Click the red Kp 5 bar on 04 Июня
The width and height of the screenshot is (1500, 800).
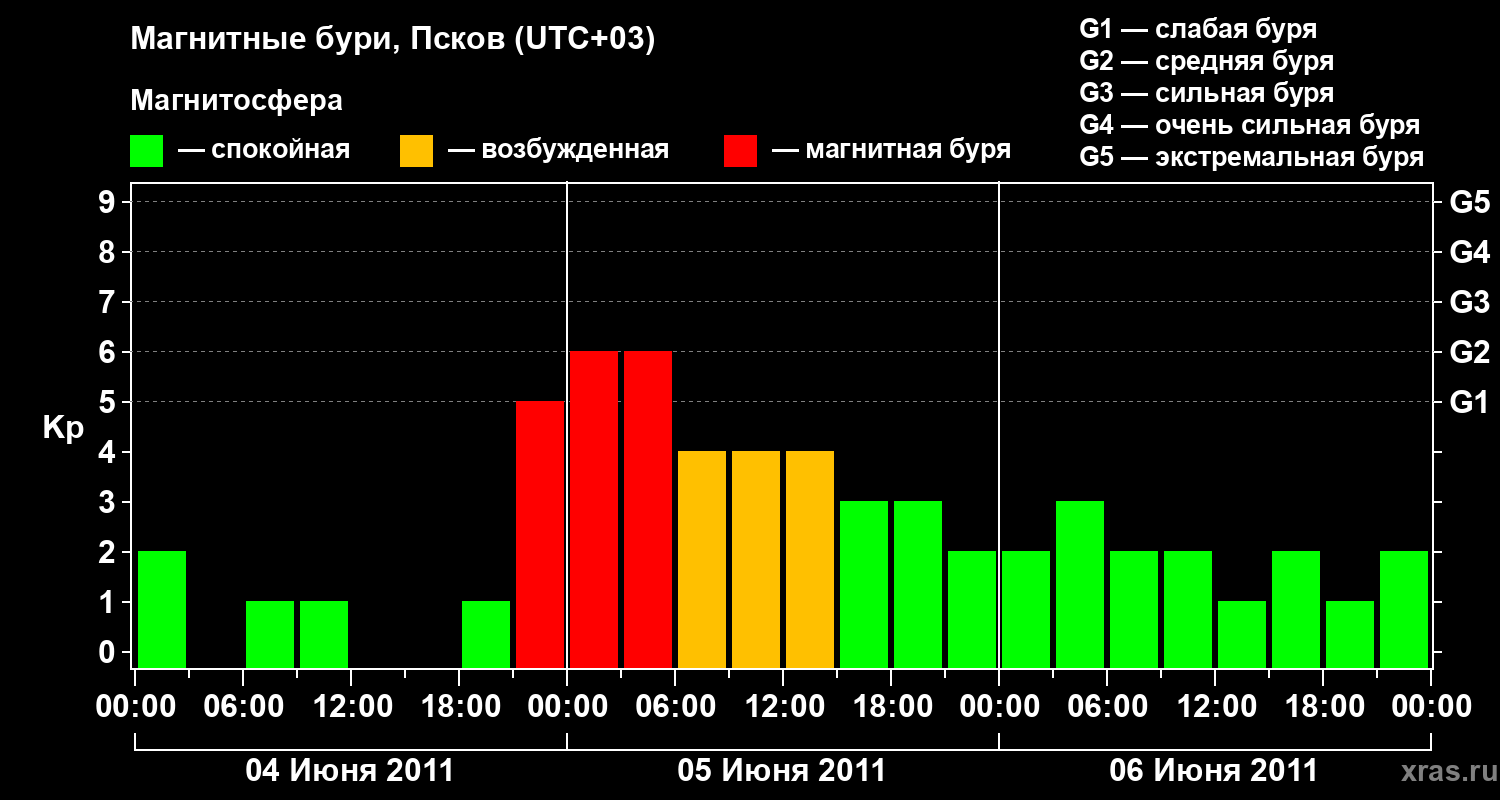(x=540, y=535)
